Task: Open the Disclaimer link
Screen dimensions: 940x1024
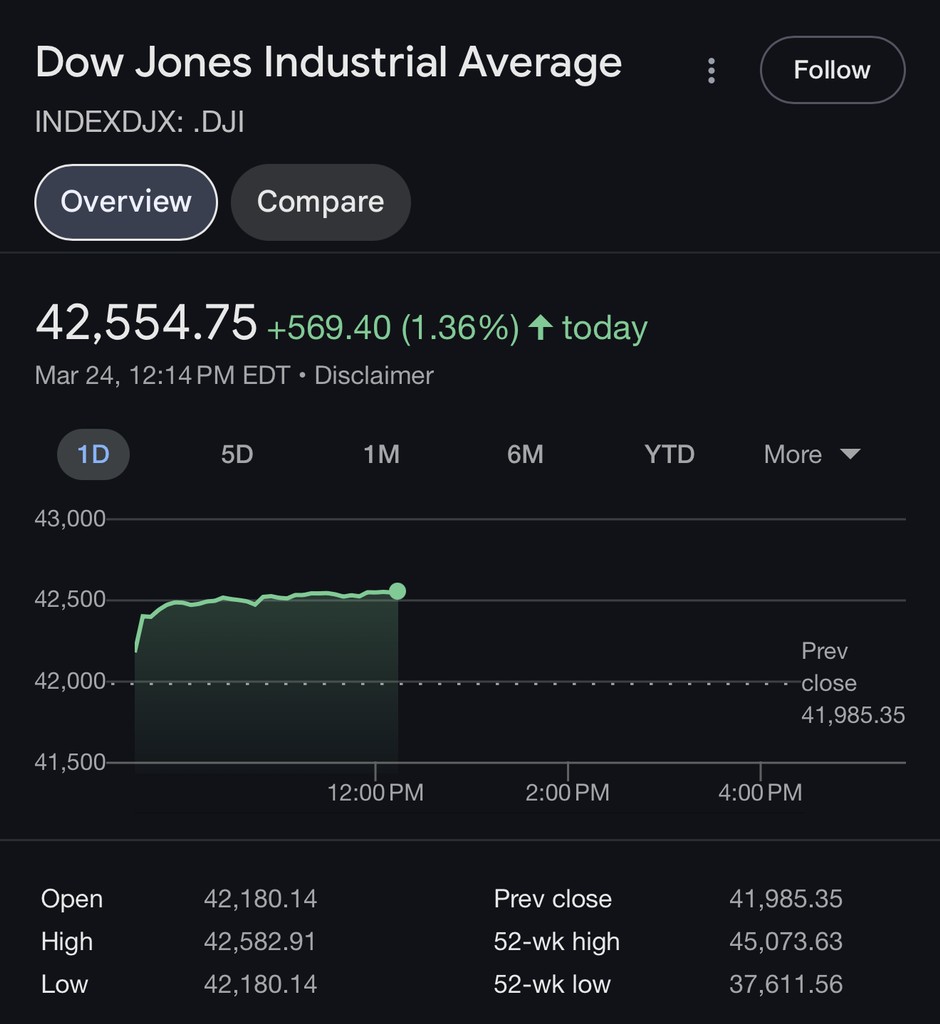Action: coord(374,376)
